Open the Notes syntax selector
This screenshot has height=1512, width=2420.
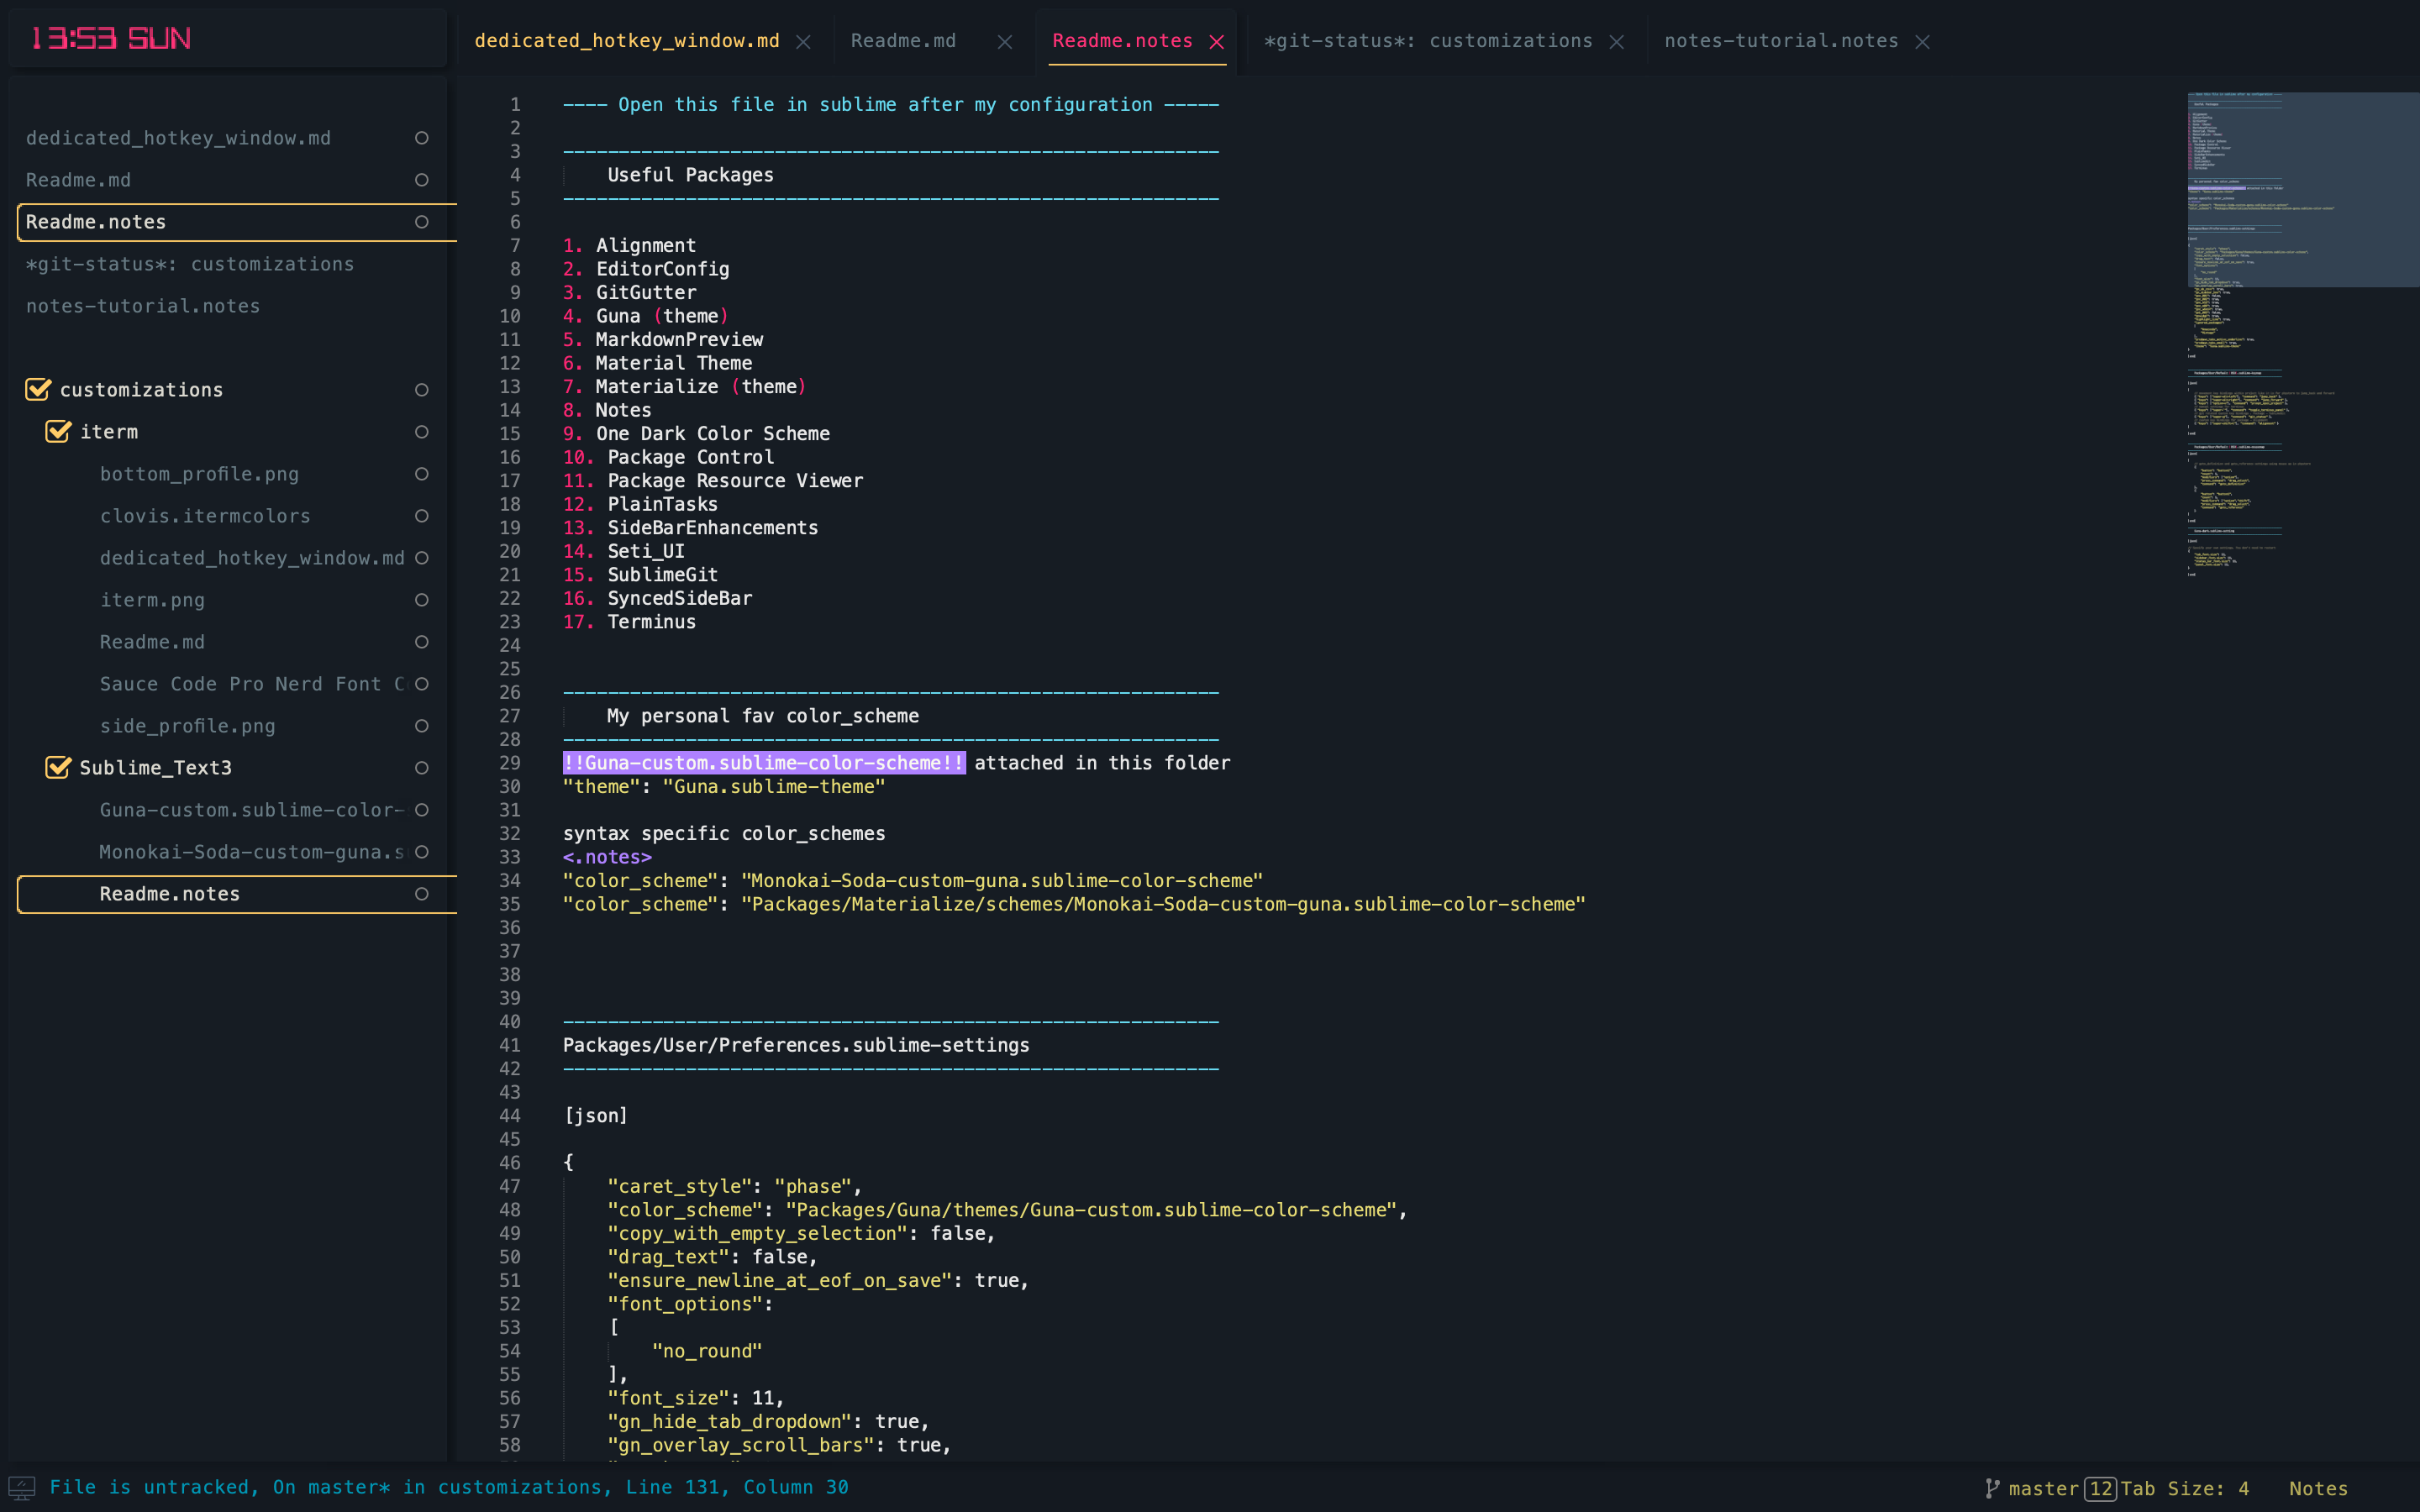(x=2318, y=1488)
